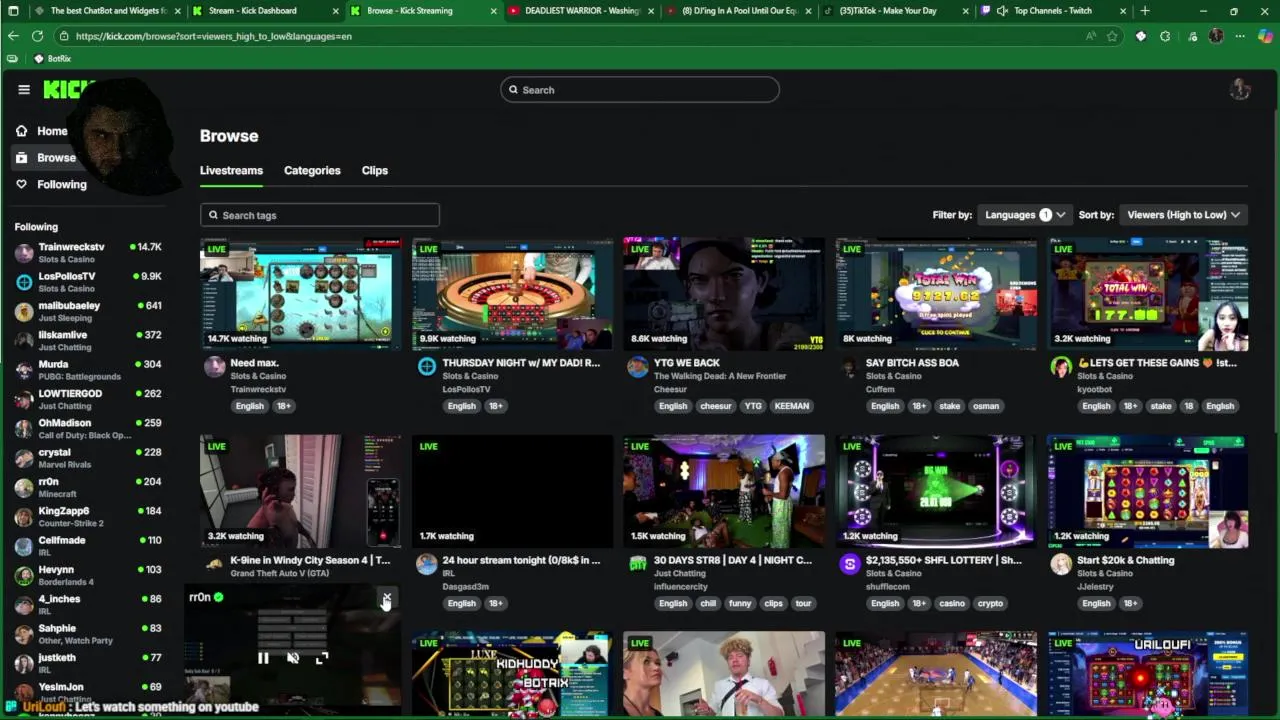The height and width of the screenshot is (720, 1280).
Task: Switch to the Livestreams tab
Action: [231, 170]
